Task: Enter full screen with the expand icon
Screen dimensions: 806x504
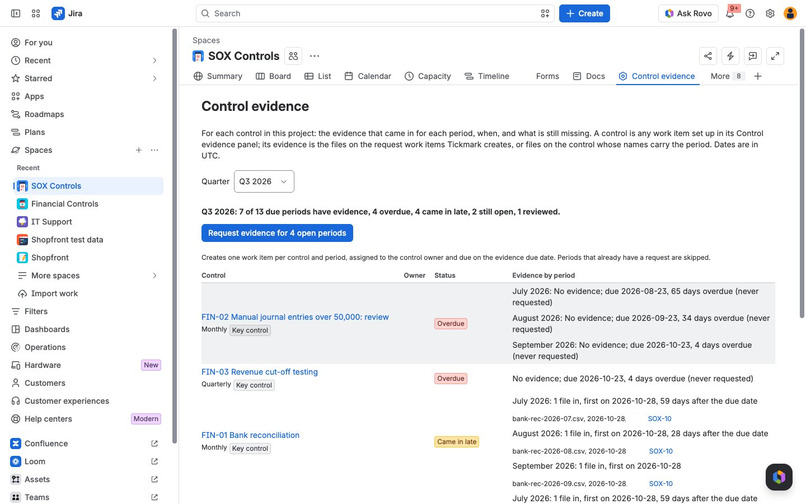Action: tap(775, 56)
